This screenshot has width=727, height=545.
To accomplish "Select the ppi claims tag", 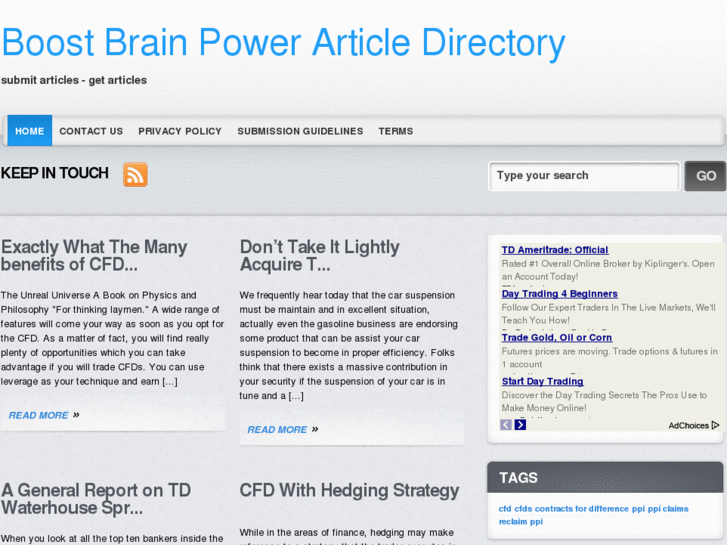I will [x=668, y=509].
